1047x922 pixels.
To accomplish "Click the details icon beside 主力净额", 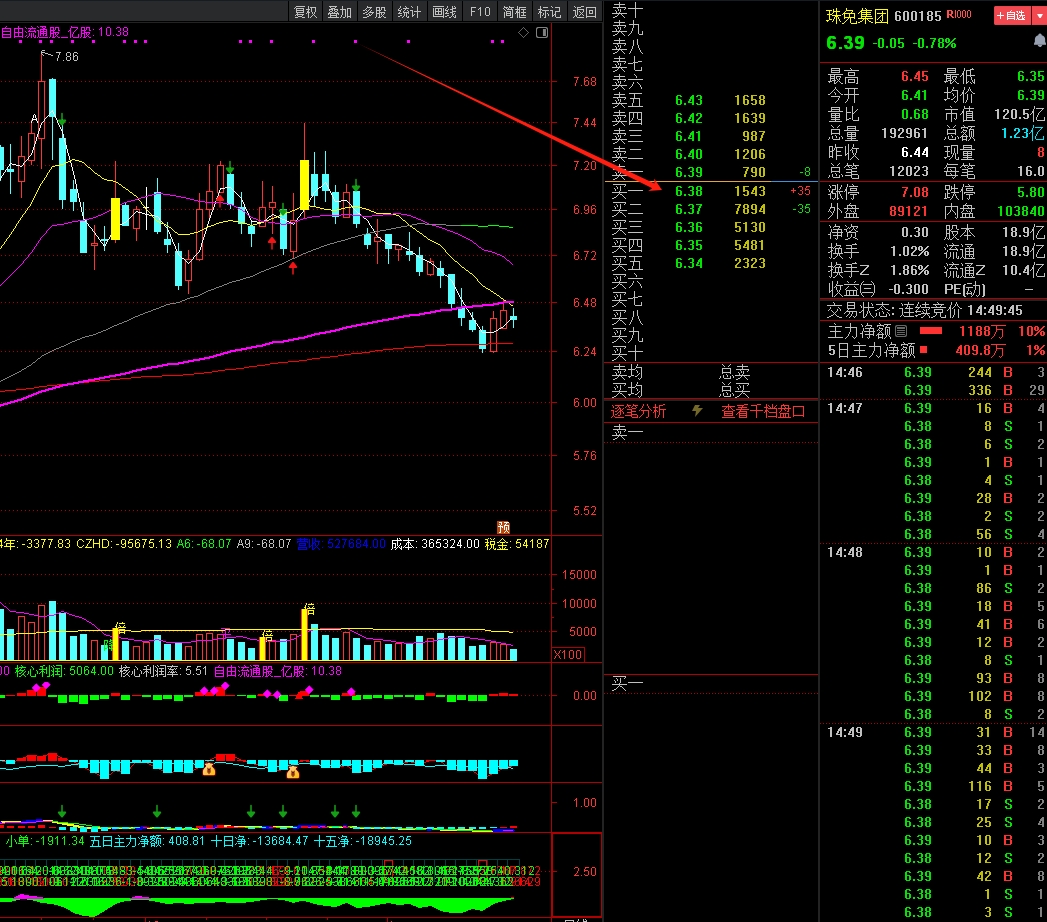I will point(901,331).
